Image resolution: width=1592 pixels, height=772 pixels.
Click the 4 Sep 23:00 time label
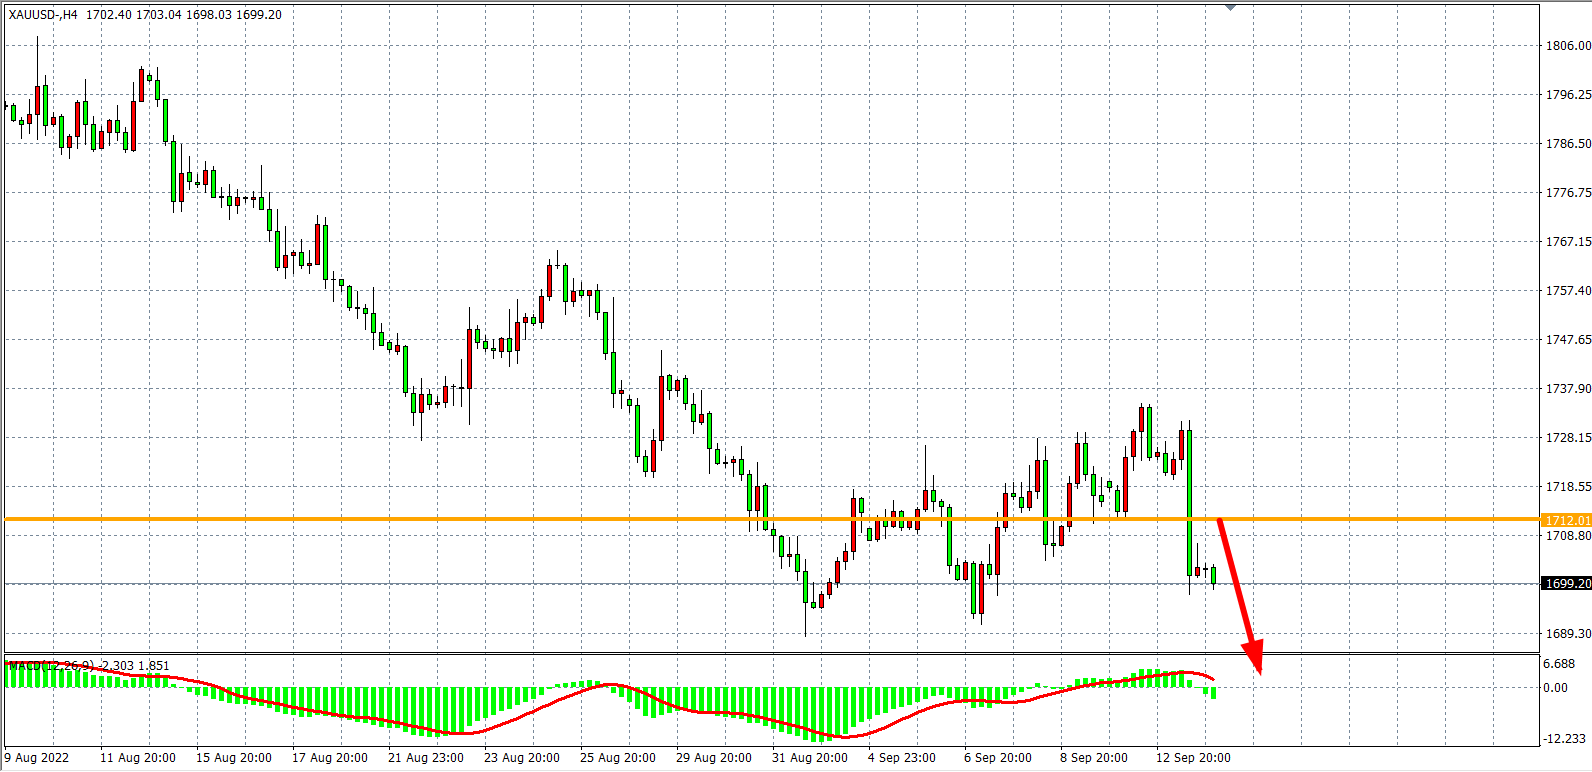[902, 757]
